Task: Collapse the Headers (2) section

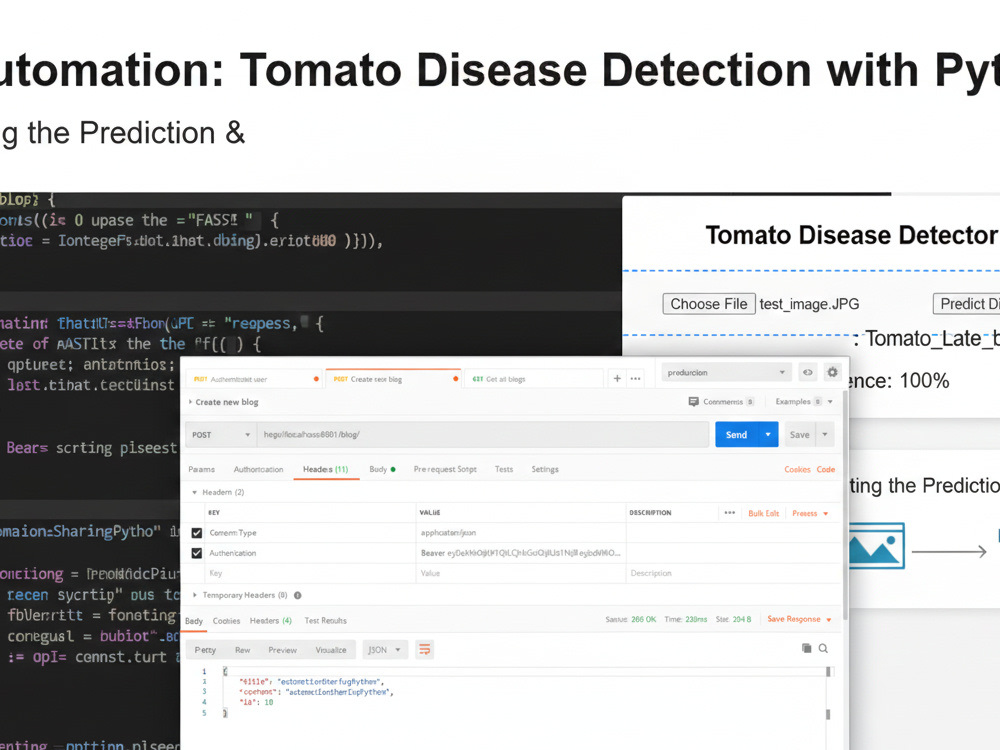Action: (218, 492)
